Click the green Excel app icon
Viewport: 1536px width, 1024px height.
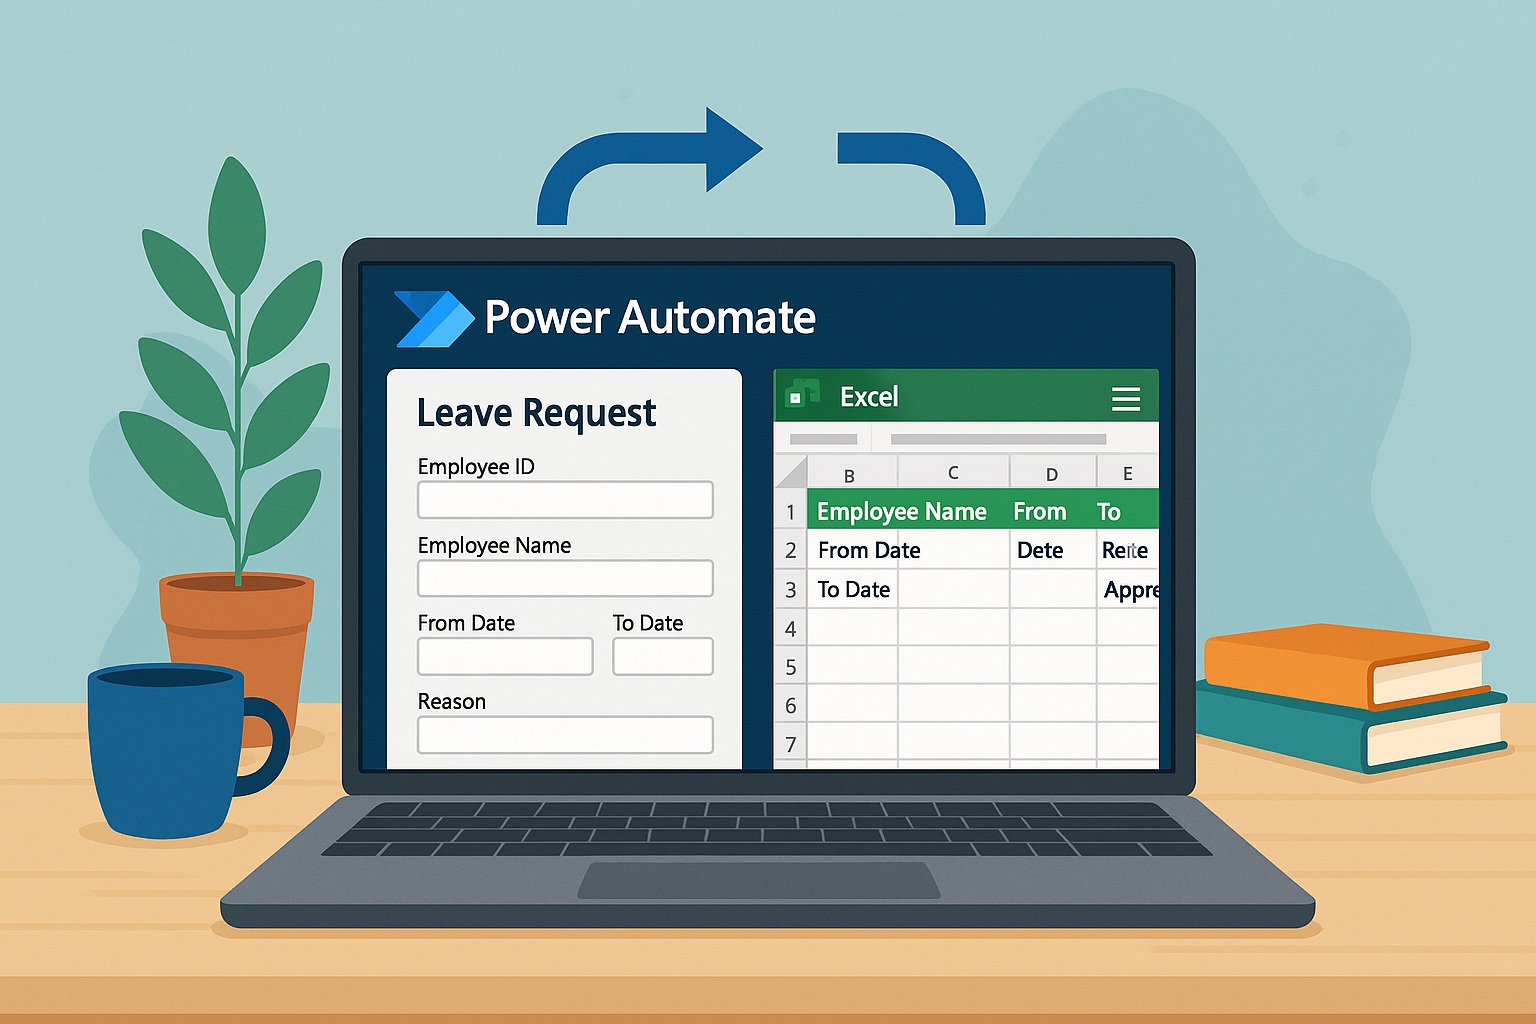pyautogui.click(x=800, y=395)
